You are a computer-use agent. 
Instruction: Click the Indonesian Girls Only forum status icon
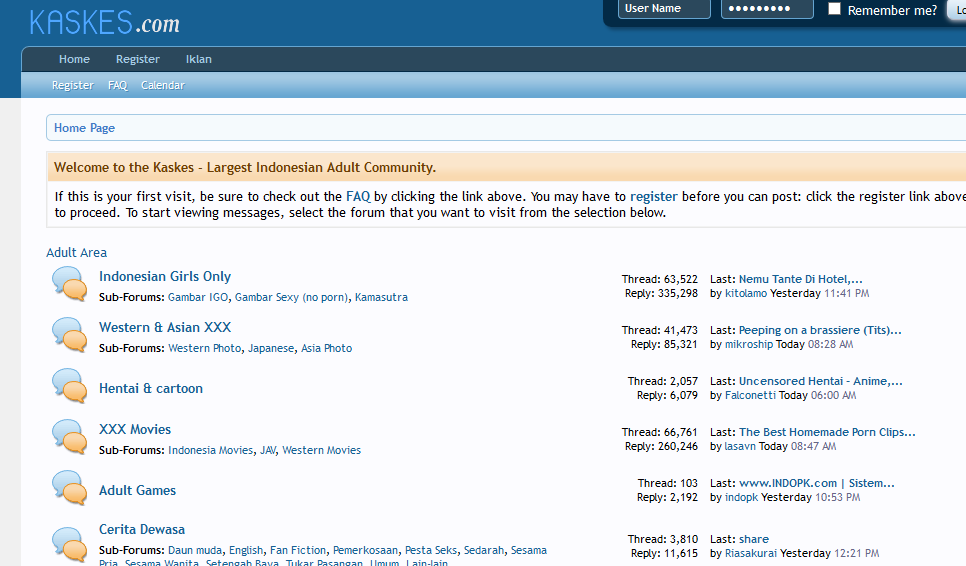point(70,284)
